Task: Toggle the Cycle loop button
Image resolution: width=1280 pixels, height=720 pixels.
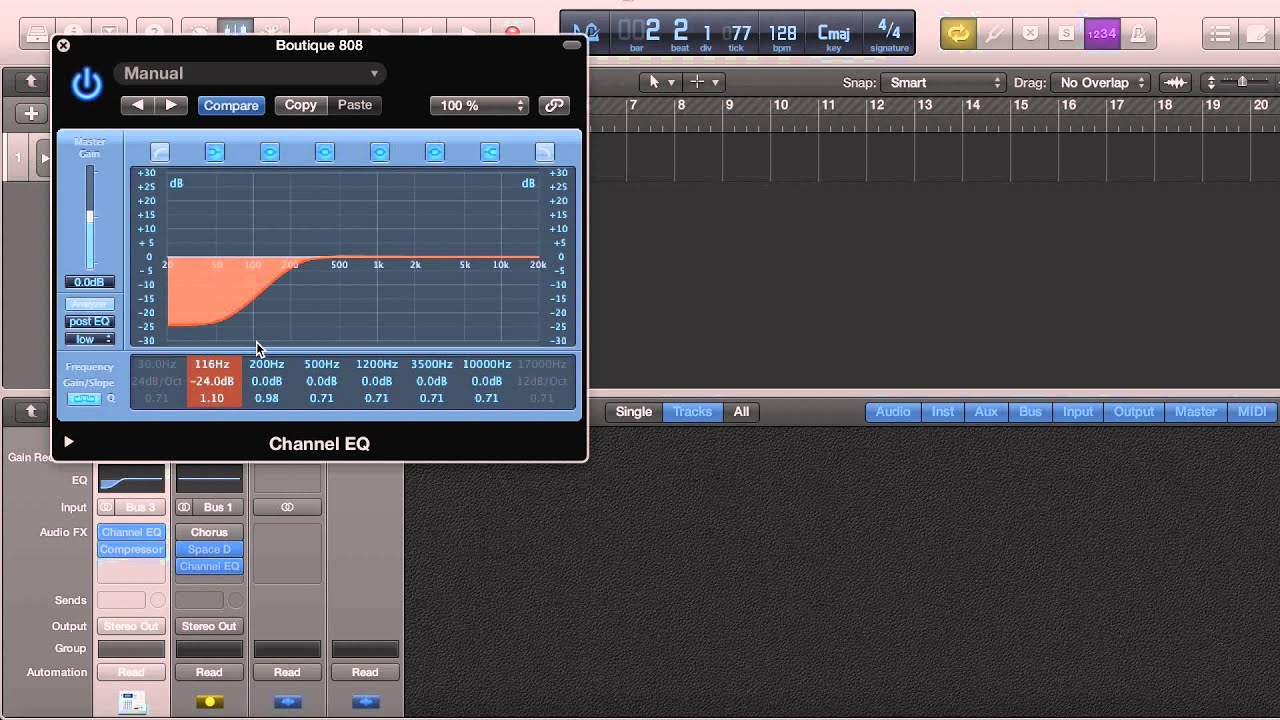Action: pos(958,34)
